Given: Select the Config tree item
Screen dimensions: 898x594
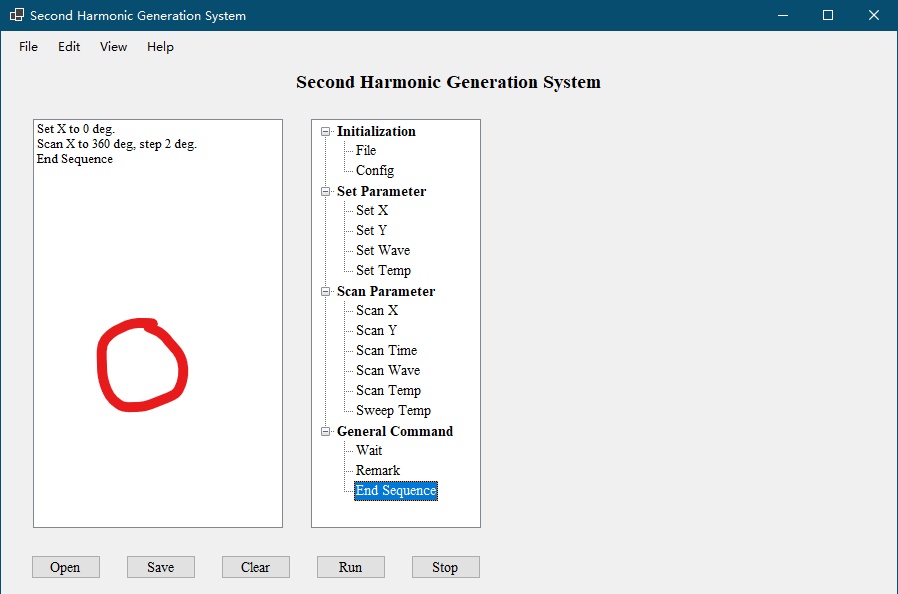Looking at the screenshot, I should tap(375, 171).
